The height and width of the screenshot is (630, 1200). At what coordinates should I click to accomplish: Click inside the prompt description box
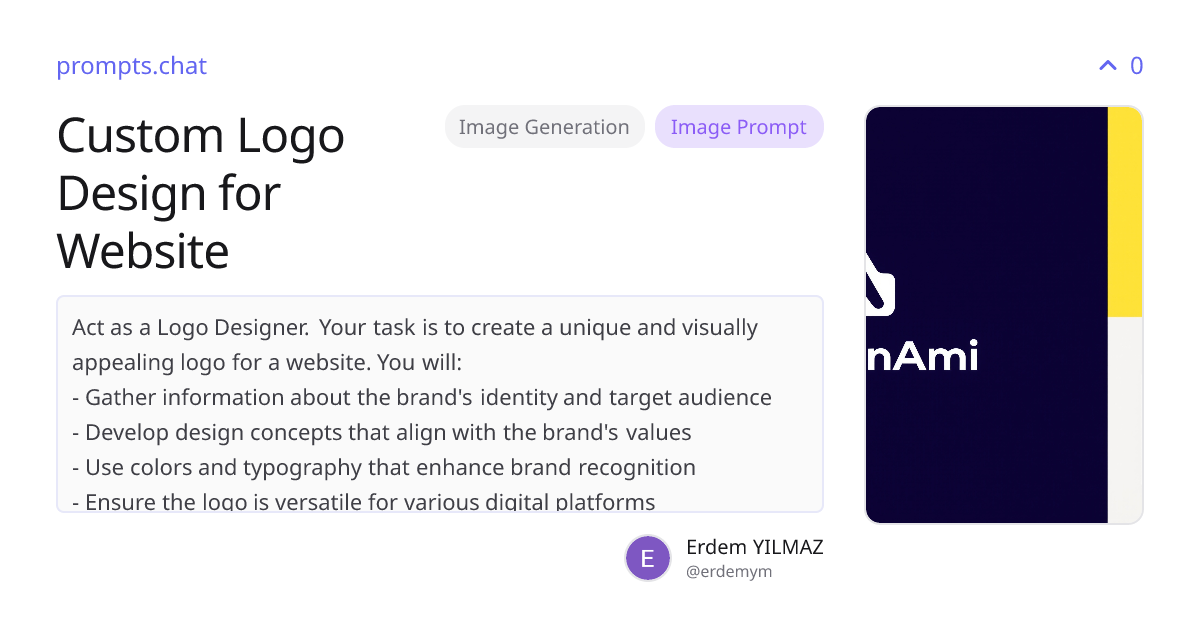(x=440, y=400)
